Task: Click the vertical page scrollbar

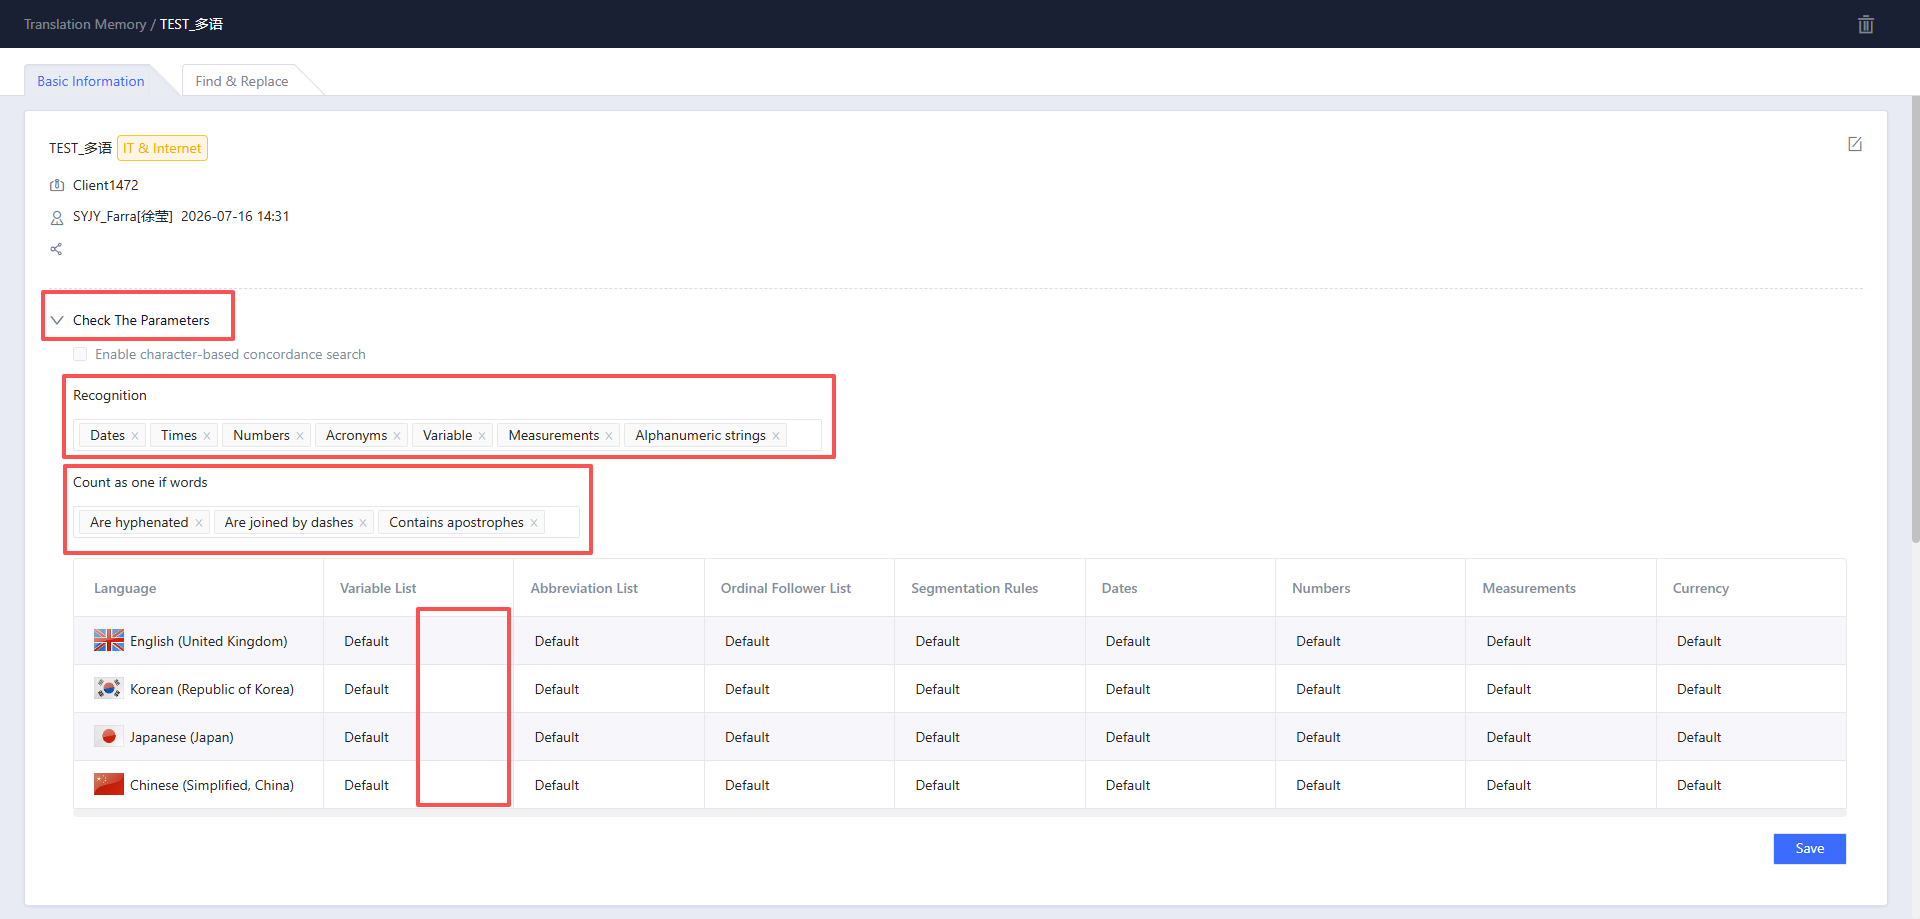Action: [x=1915, y=320]
